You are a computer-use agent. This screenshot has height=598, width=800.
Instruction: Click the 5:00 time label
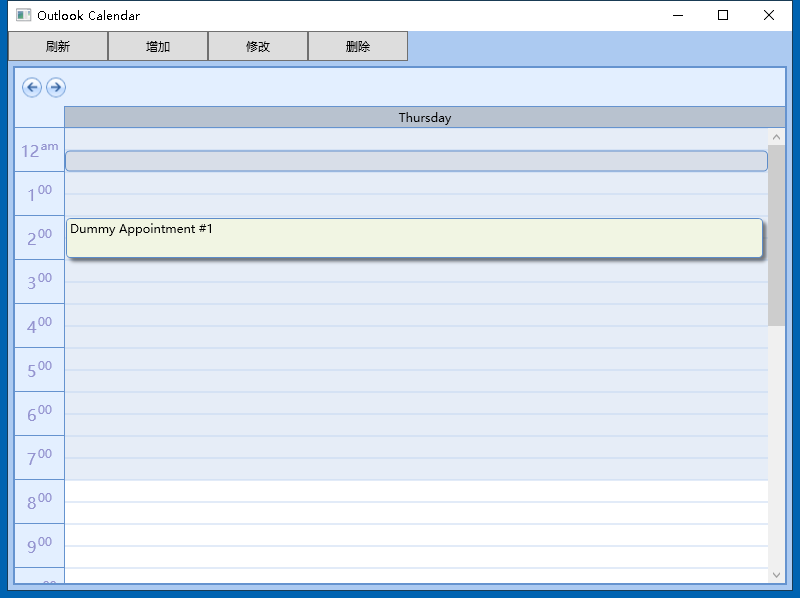pyautogui.click(x=40, y=369)
